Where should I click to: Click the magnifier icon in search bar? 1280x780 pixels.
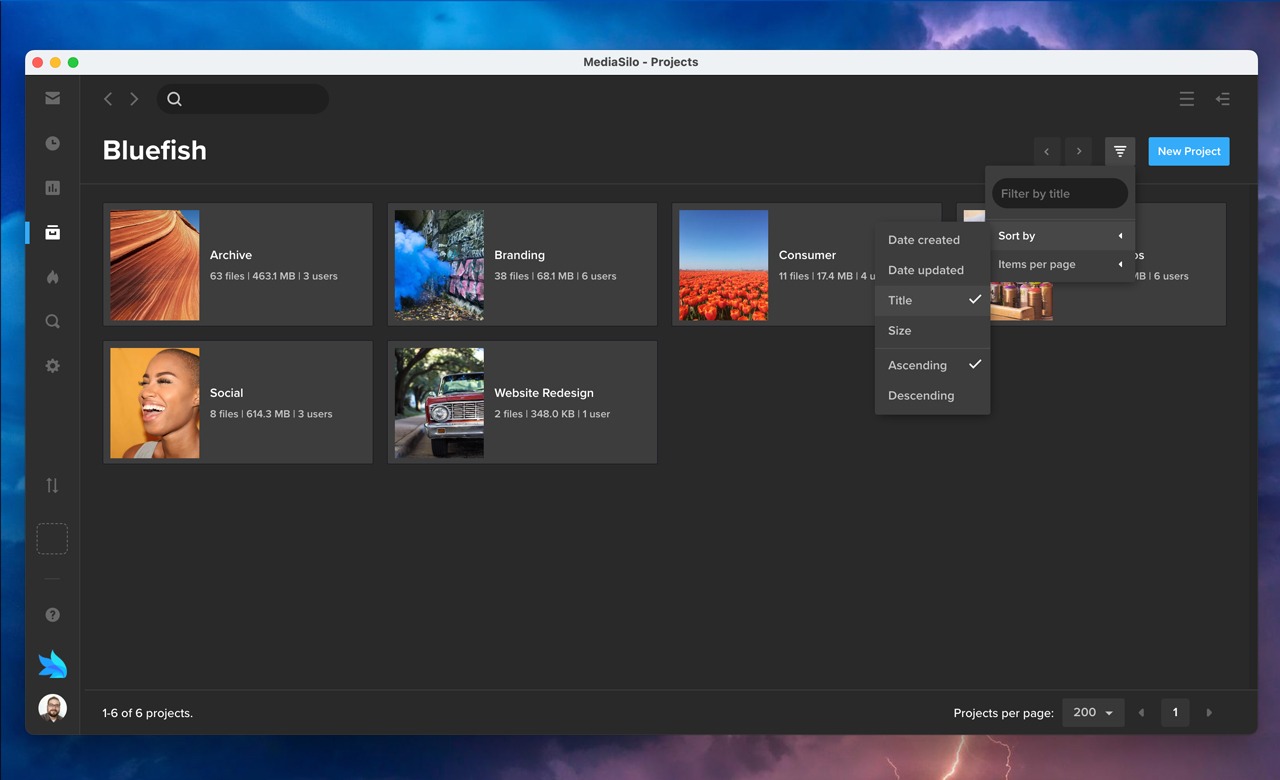pyautogui.click(x=174, y=99)
